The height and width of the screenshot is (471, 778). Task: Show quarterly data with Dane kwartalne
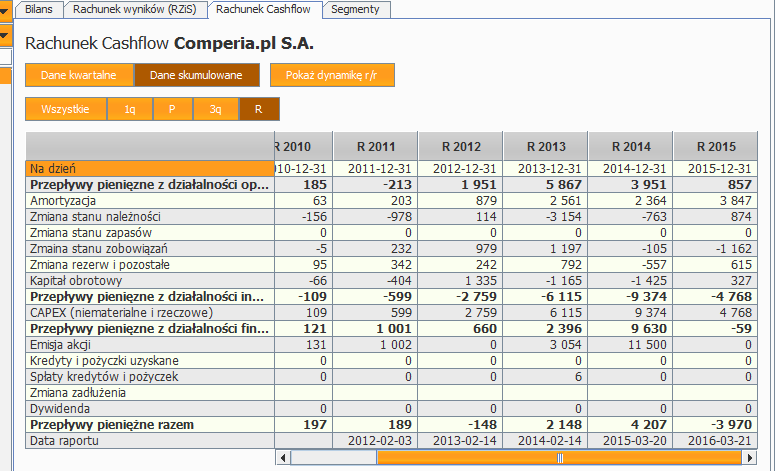point(79,75)
